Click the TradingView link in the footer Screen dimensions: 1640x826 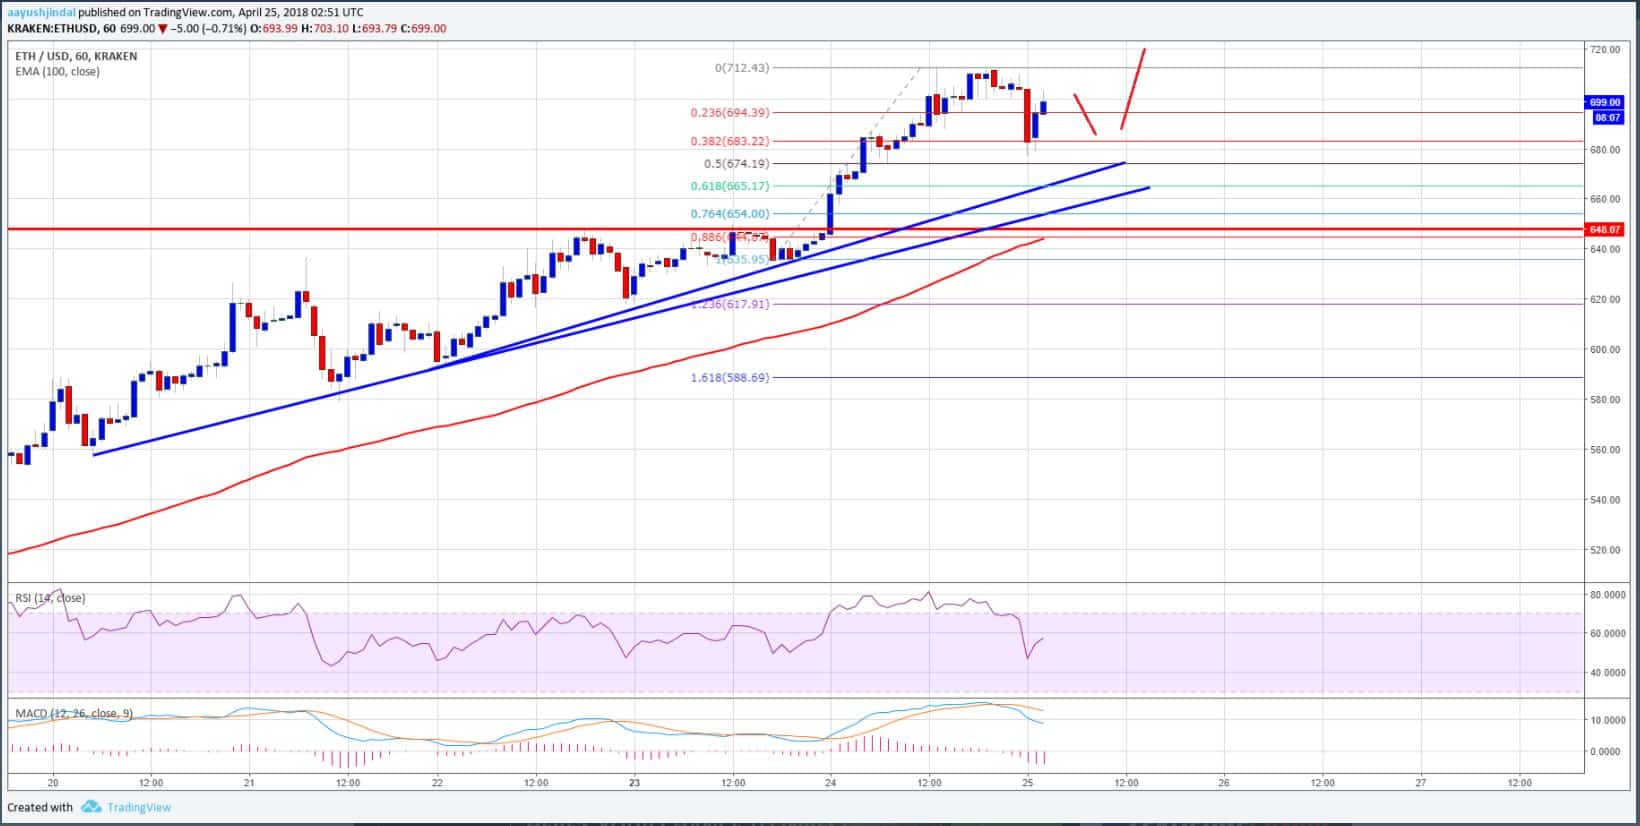click(139, 807)
